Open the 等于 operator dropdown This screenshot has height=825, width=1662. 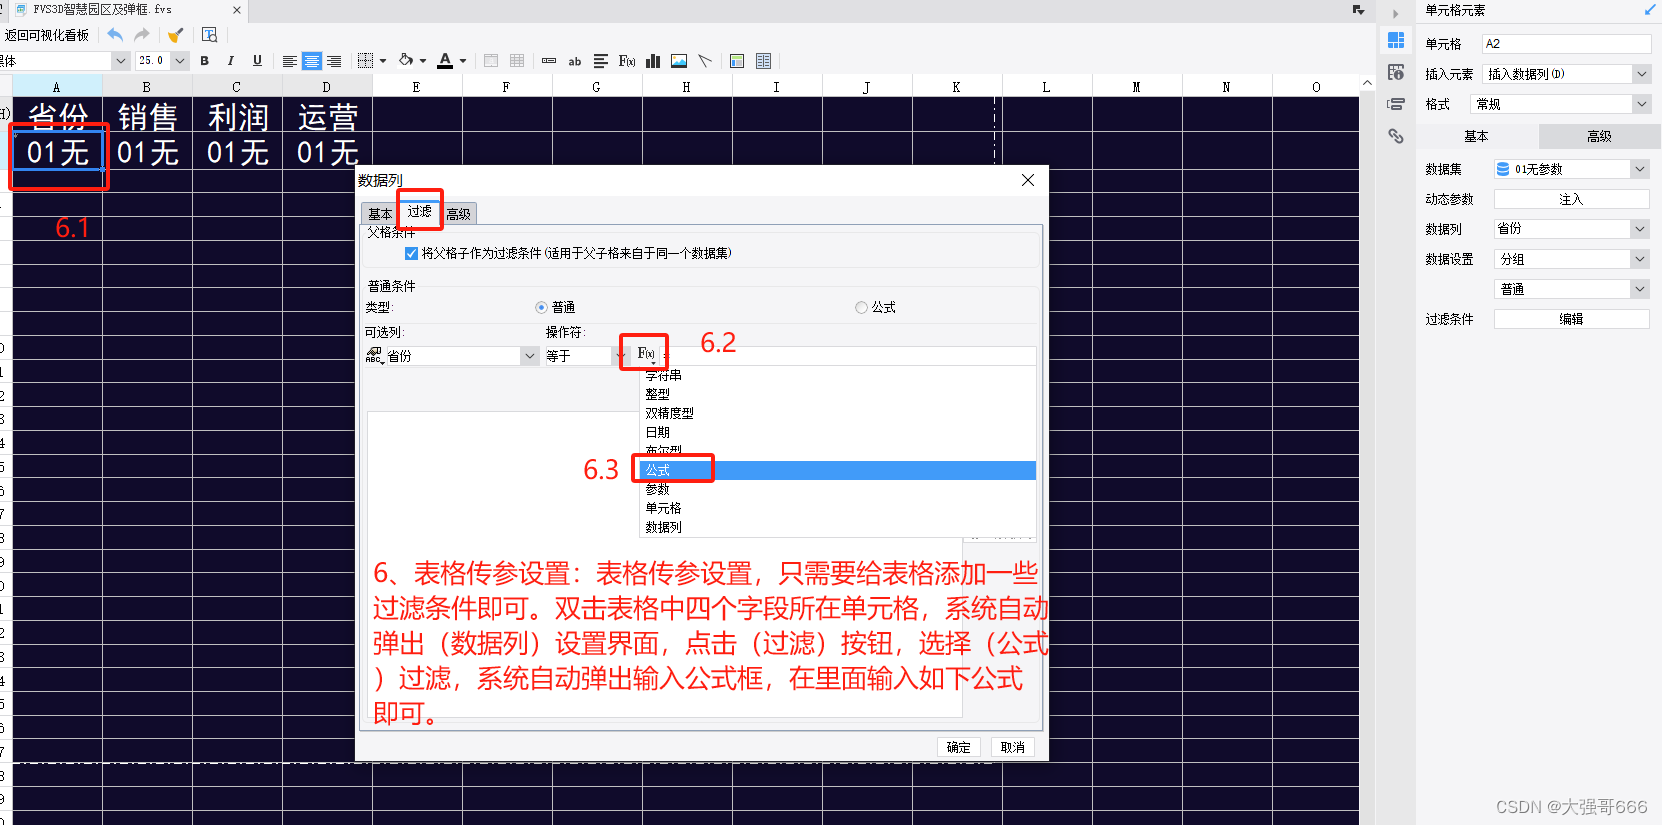tap(620, 356)
